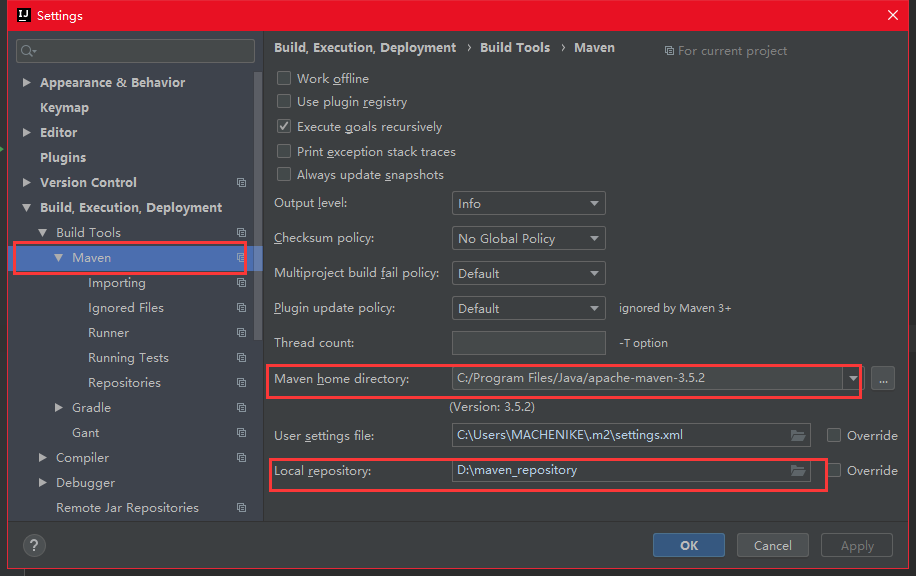Click the search magnifier icon in settings search

pyautogui.click(x=28, y=51)
